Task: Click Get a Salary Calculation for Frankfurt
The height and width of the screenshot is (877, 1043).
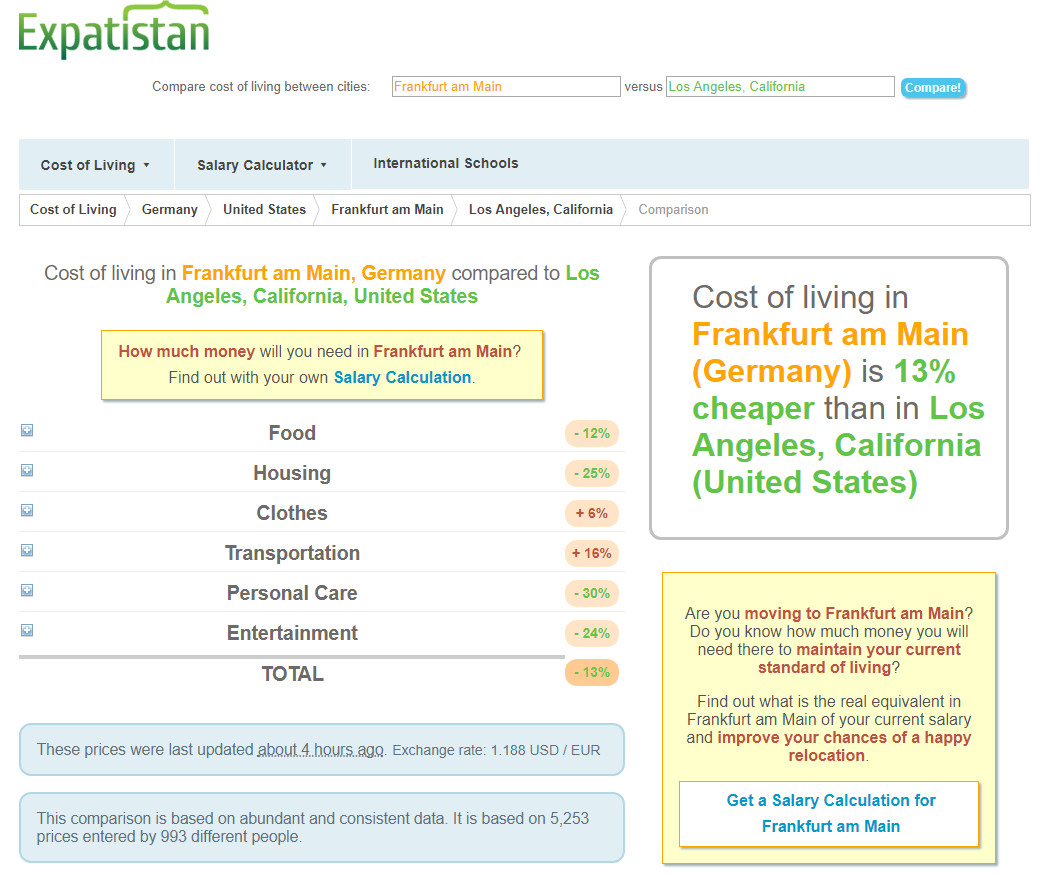Action: point(830,813)
